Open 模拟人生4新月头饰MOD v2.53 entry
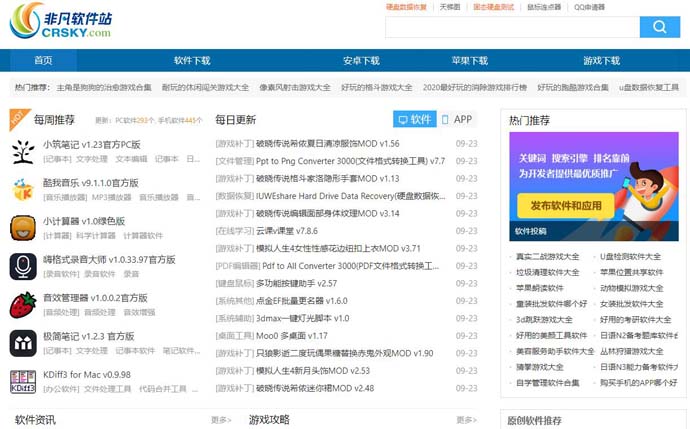This screenshot has width=690, height=429. pos(313,370)
